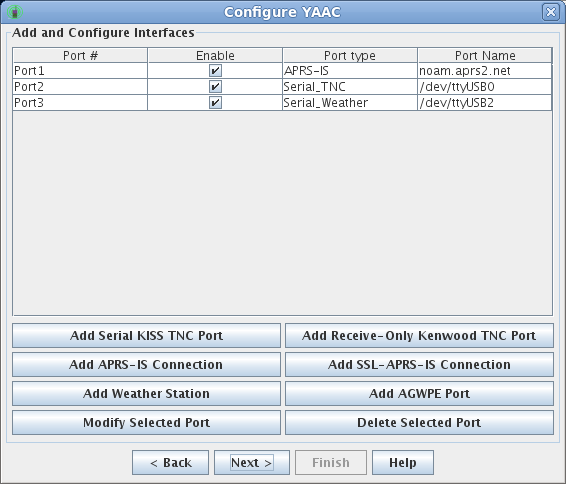The height and width of the screenshot is (484, 566).
Task: Click Add Weather Station button
Action: (x=146, y=393)
